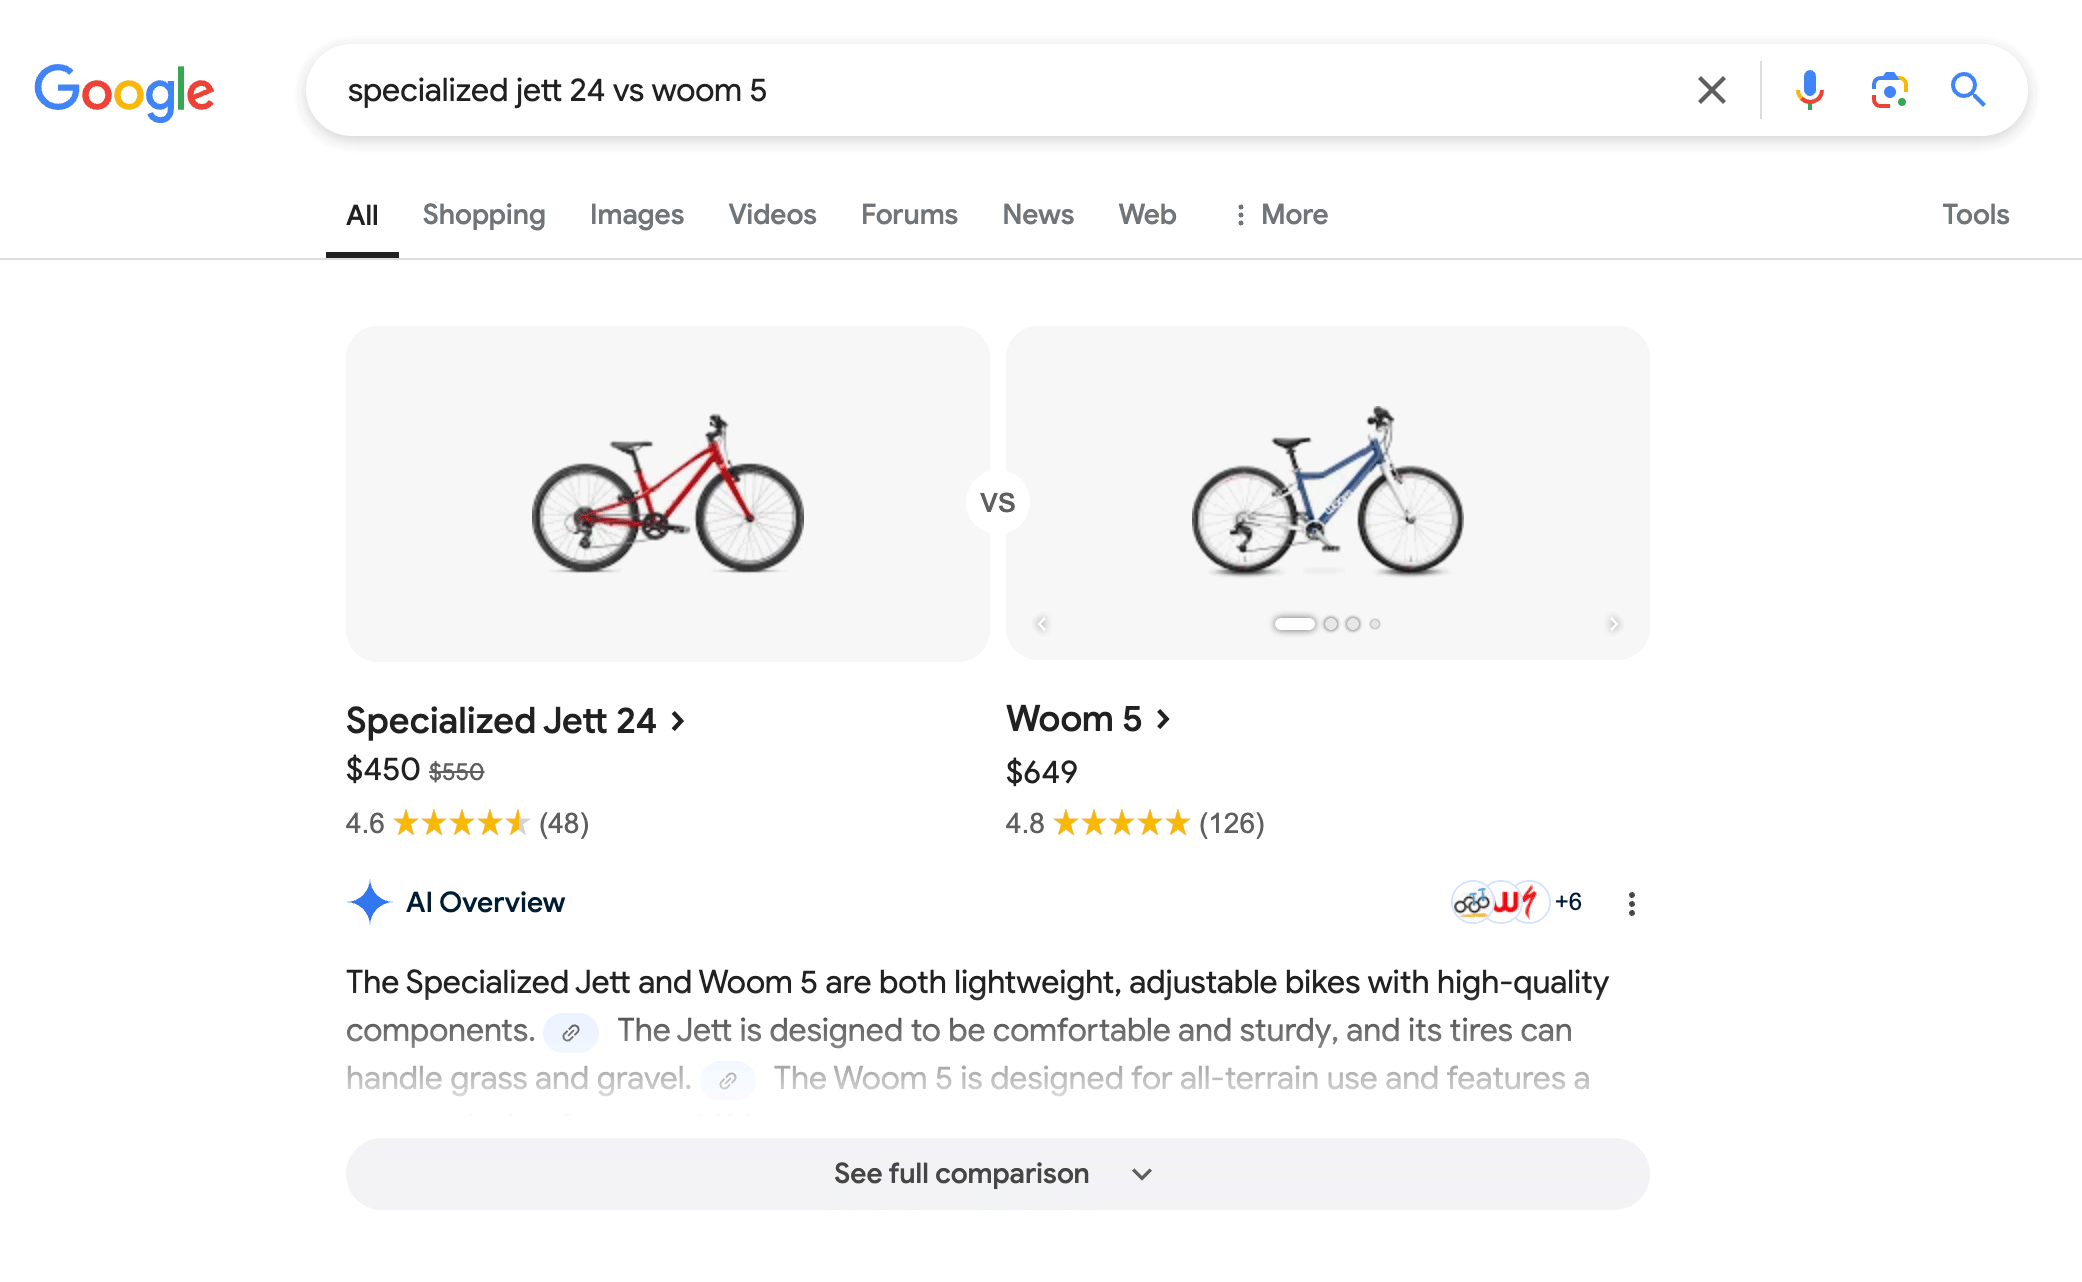
Task: Open the first cited source link chip
Action: (x=571, y=1032)
